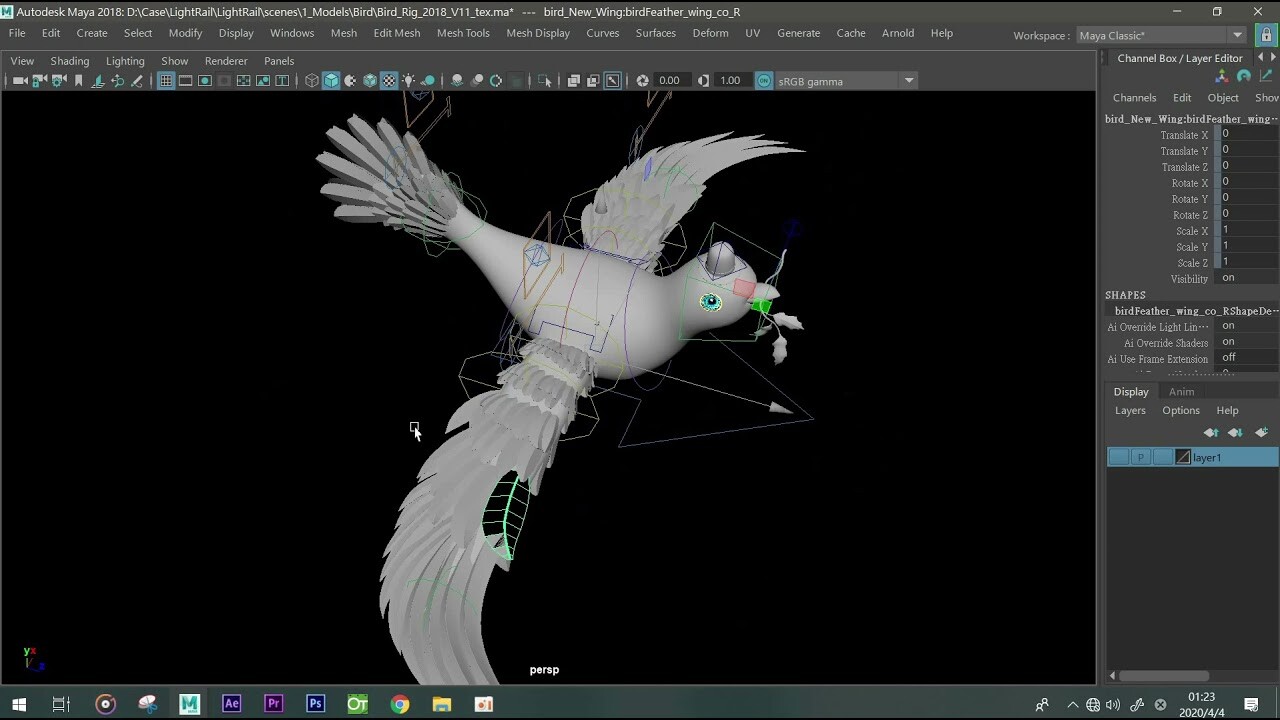Click the Move layer up arrow in Layer Editor
Screen dimensions: 1280x720
pyautogui.click(x=1211, y=432)
